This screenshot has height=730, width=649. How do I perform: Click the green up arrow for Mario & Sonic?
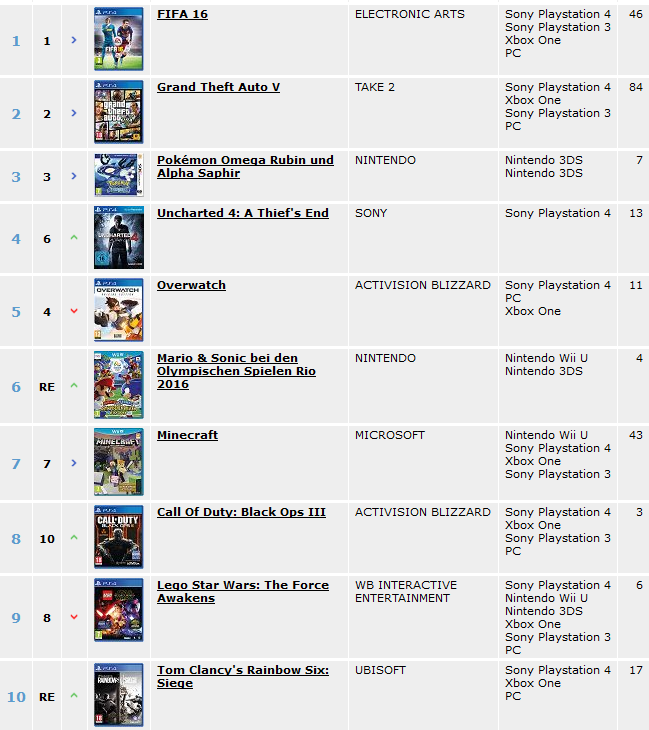74,385
